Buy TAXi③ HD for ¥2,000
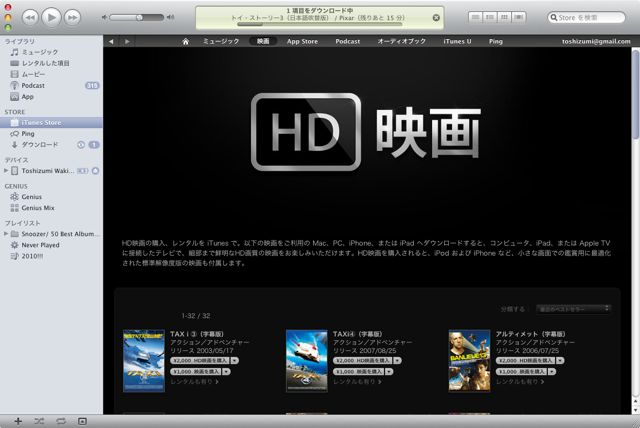Viewport: 640px width, 428px height. tap(200, 361)
